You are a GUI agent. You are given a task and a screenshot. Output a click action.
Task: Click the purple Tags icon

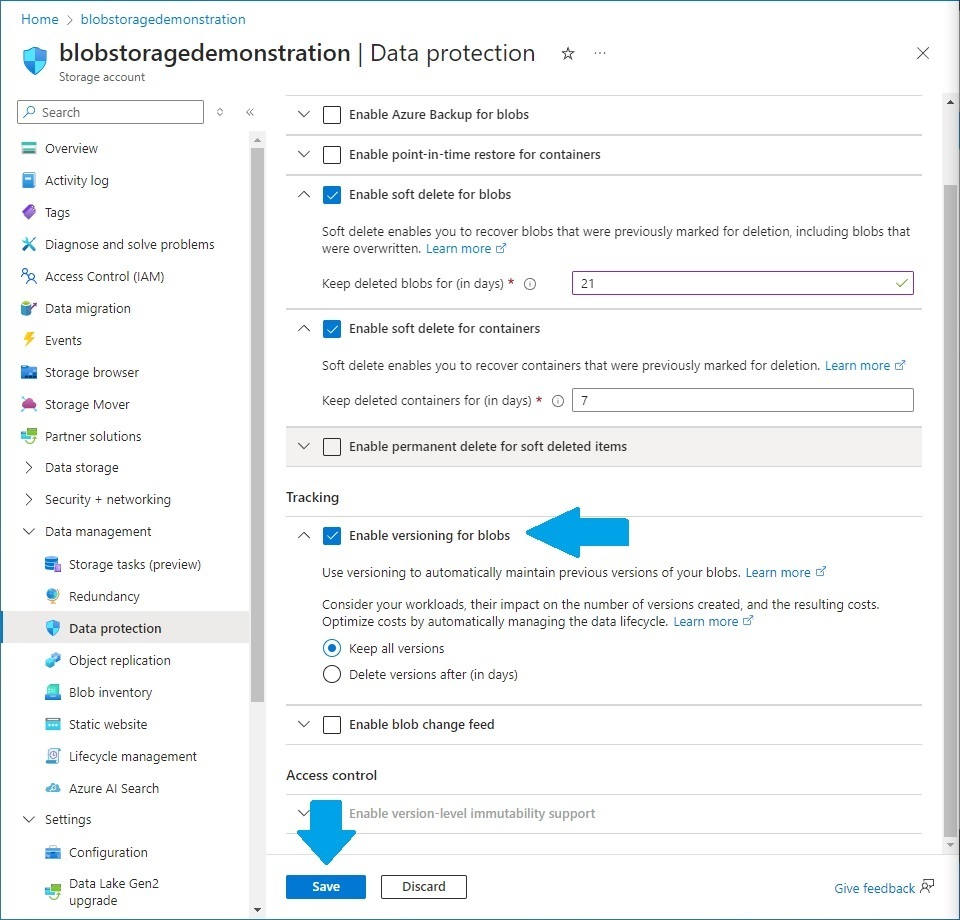[x=29, y=212]
